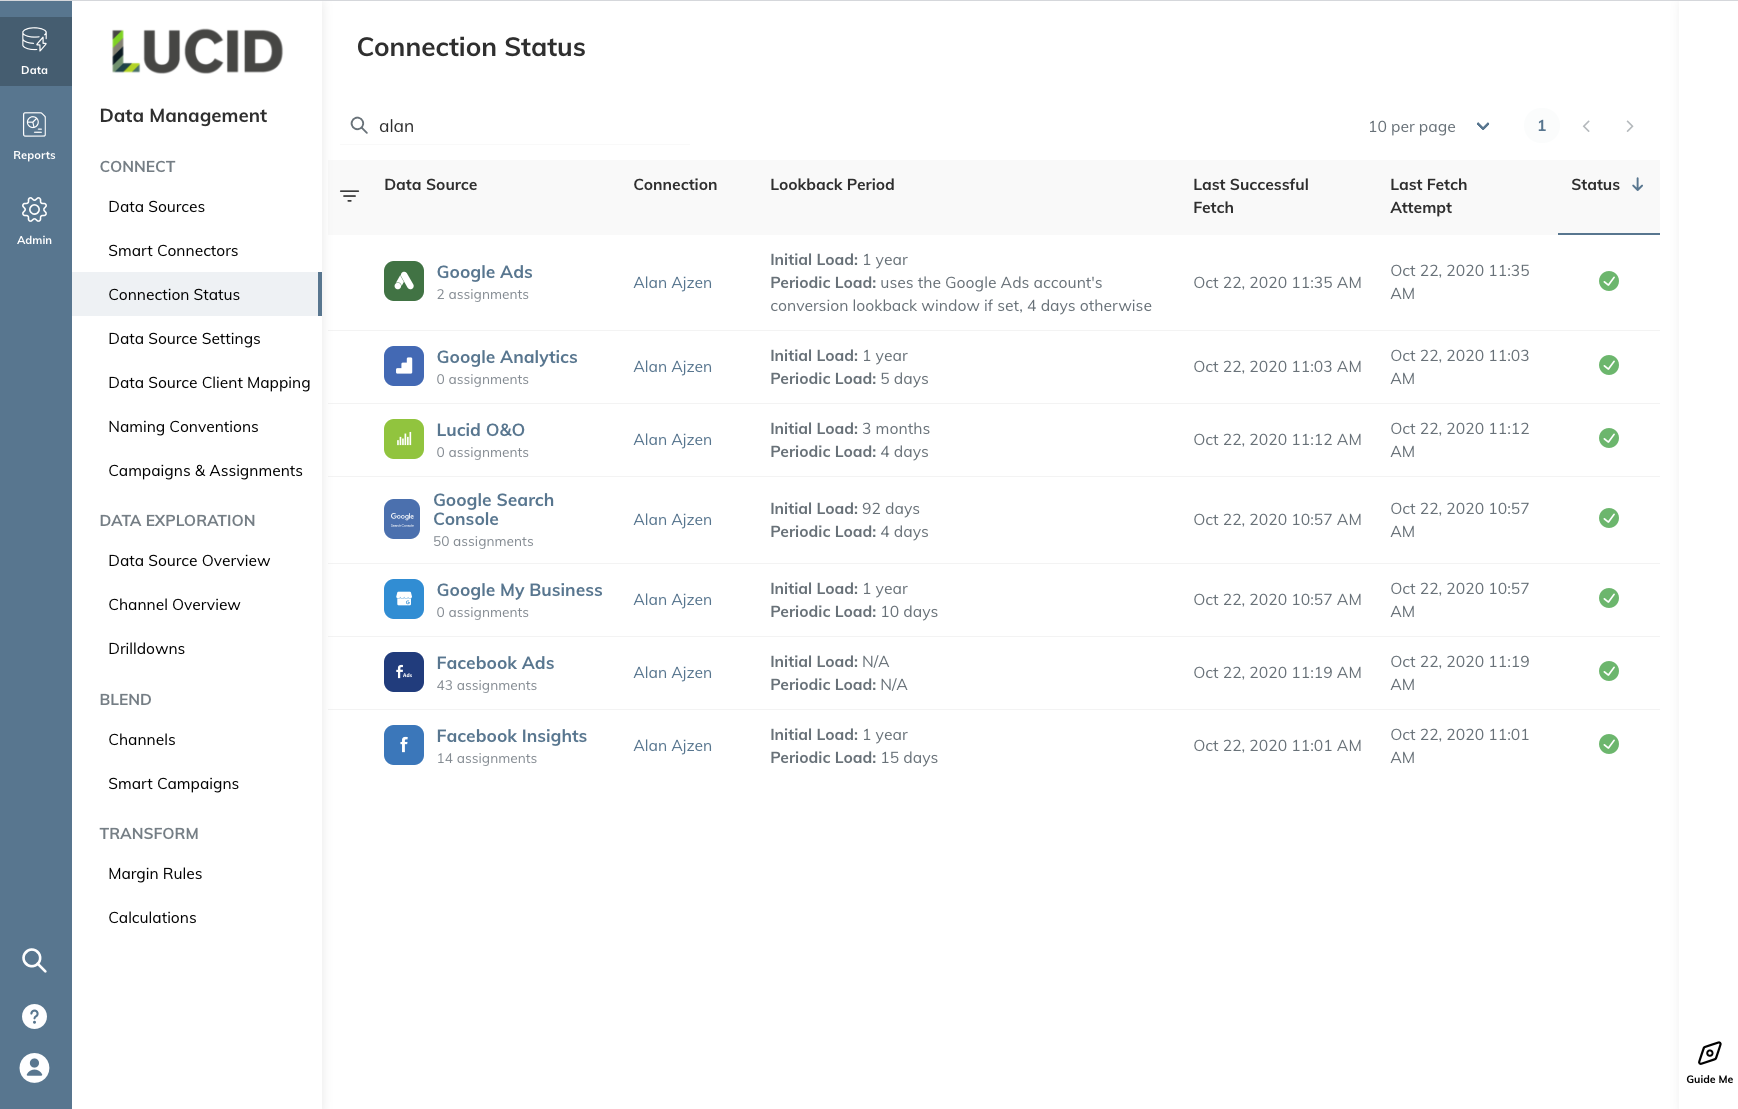Open the Lucid O&O link
The width and height of the screenshot is (1738, 1109).
[x=480, y=430]
